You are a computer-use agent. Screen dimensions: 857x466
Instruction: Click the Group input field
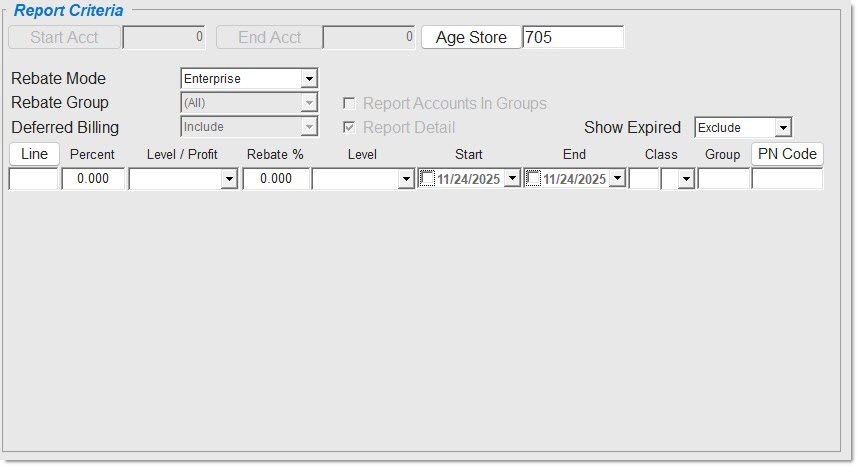point(723,179)
